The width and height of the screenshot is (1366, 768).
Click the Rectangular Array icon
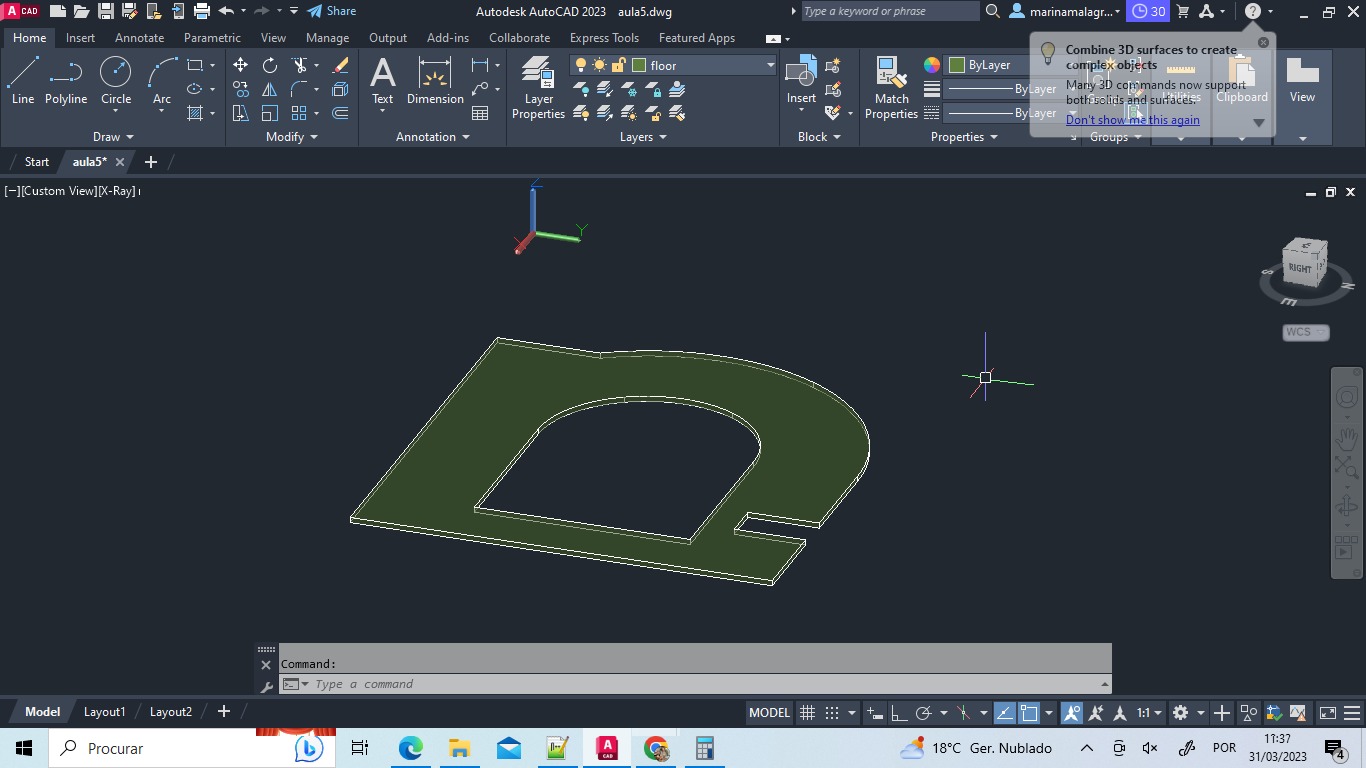pyautogui.click(x=299, y=113)
